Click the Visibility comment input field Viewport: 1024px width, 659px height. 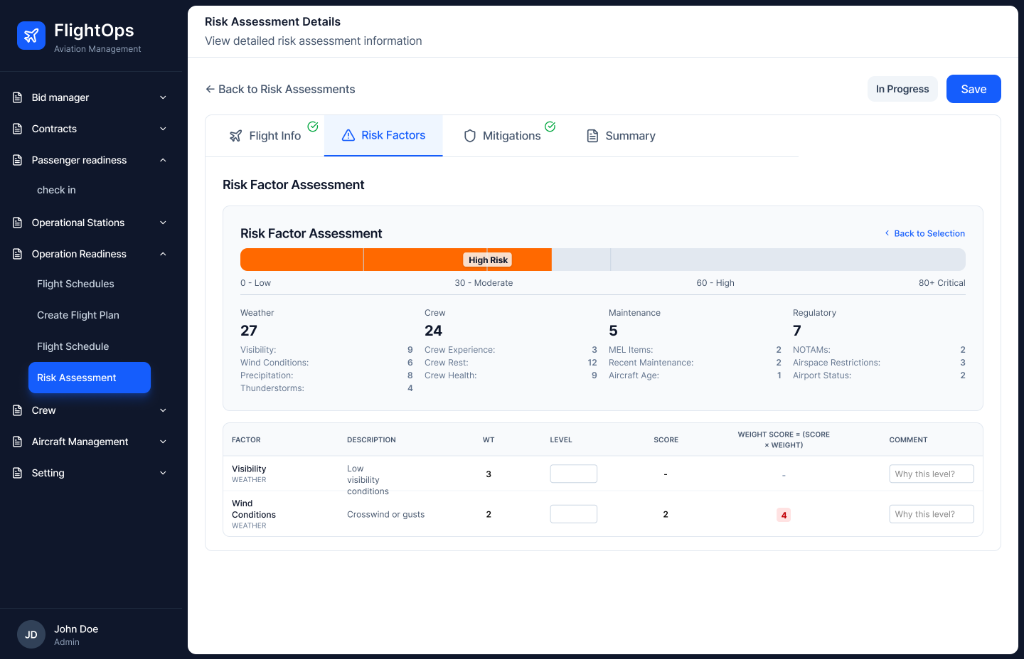click(931, 474)
